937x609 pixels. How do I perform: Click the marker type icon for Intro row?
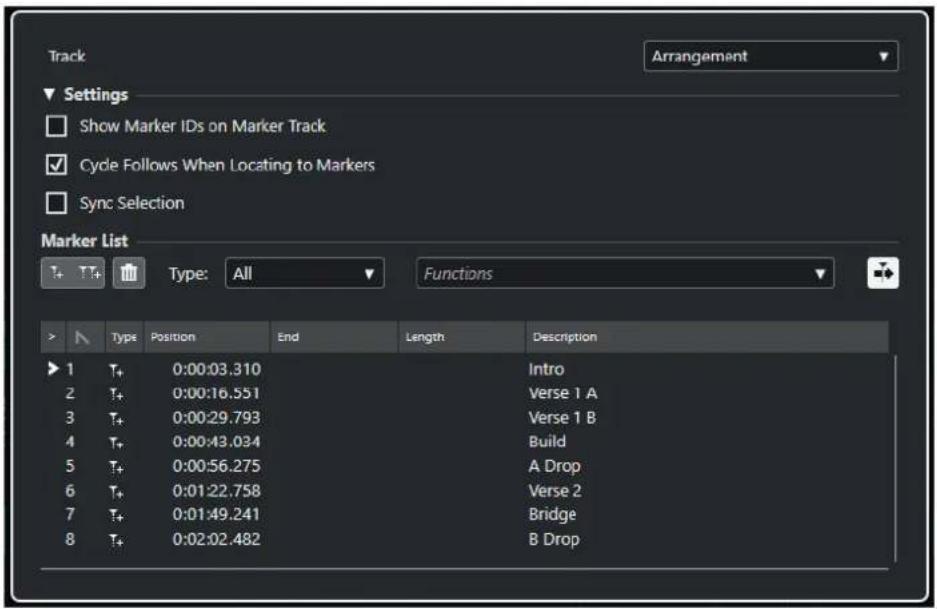tap(116, 371)
